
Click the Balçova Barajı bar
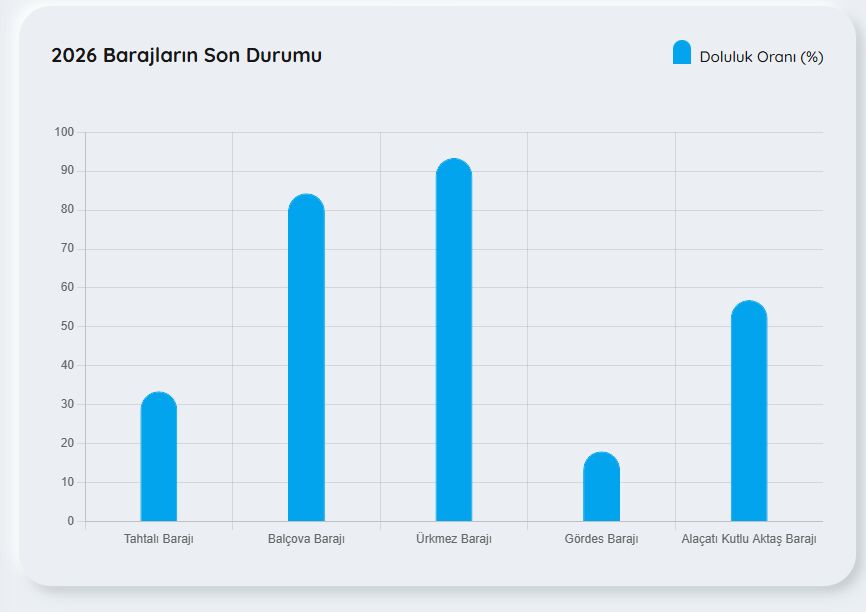pos(307,357)
